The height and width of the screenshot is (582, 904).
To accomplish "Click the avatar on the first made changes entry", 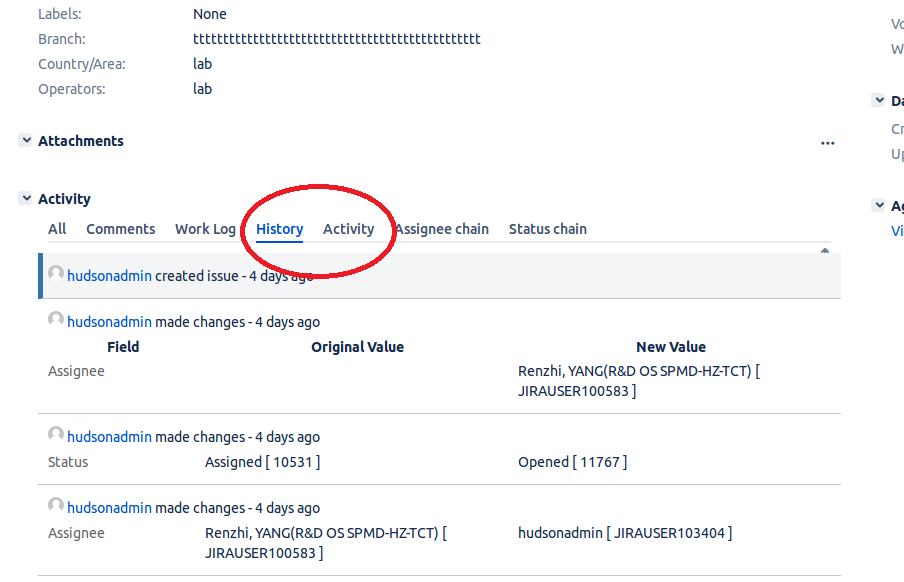I will click(x=55, y=318).
